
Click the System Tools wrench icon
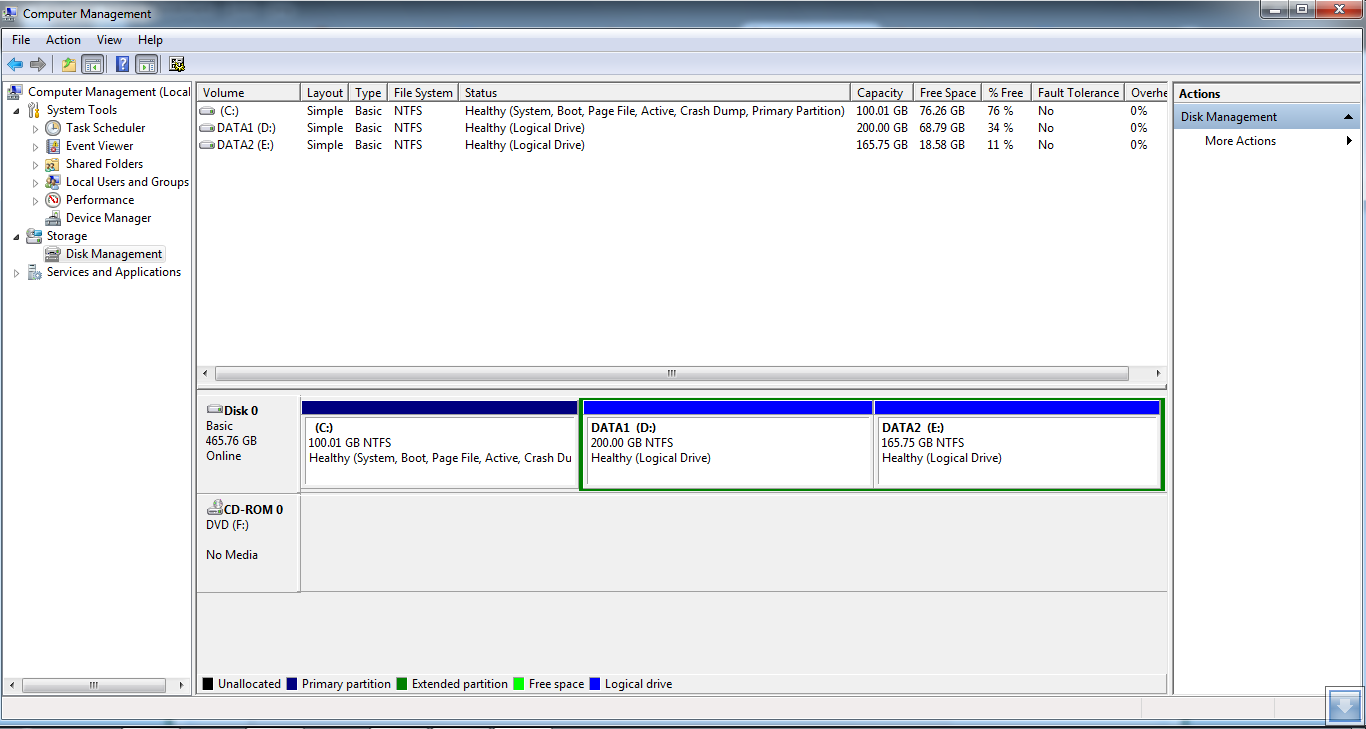coord(34,110)
